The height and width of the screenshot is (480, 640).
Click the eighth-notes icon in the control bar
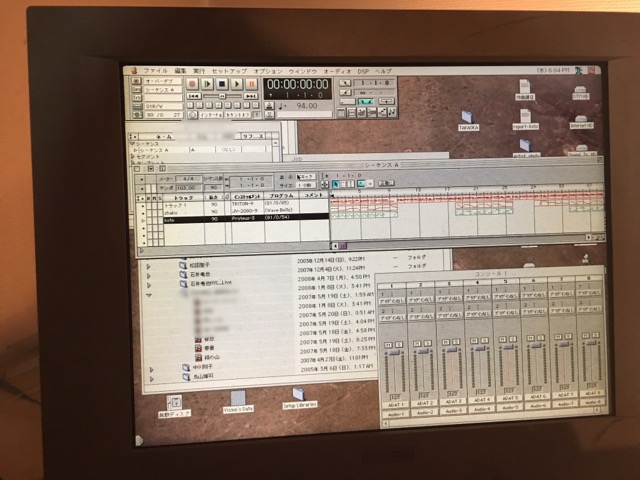tap(391, 112)
